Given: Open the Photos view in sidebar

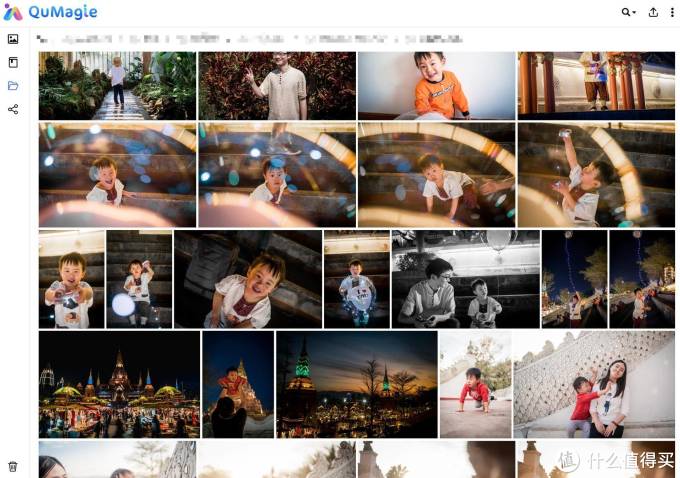Looking at the screenshot, I should pos(13,39).
